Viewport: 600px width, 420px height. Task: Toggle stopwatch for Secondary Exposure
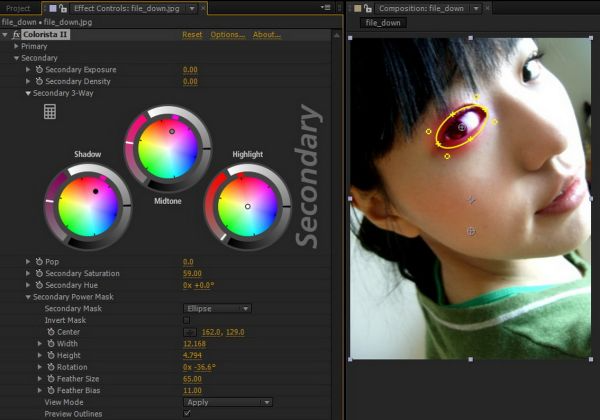(39, 69)
